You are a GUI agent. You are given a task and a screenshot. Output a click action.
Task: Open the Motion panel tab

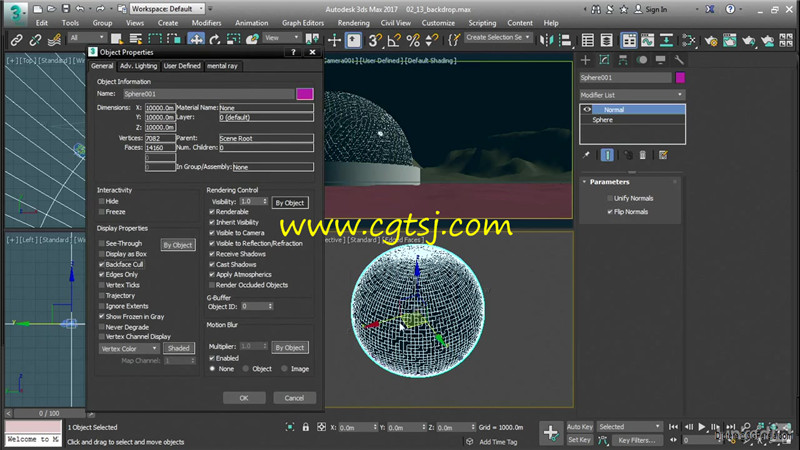(642, 60)
